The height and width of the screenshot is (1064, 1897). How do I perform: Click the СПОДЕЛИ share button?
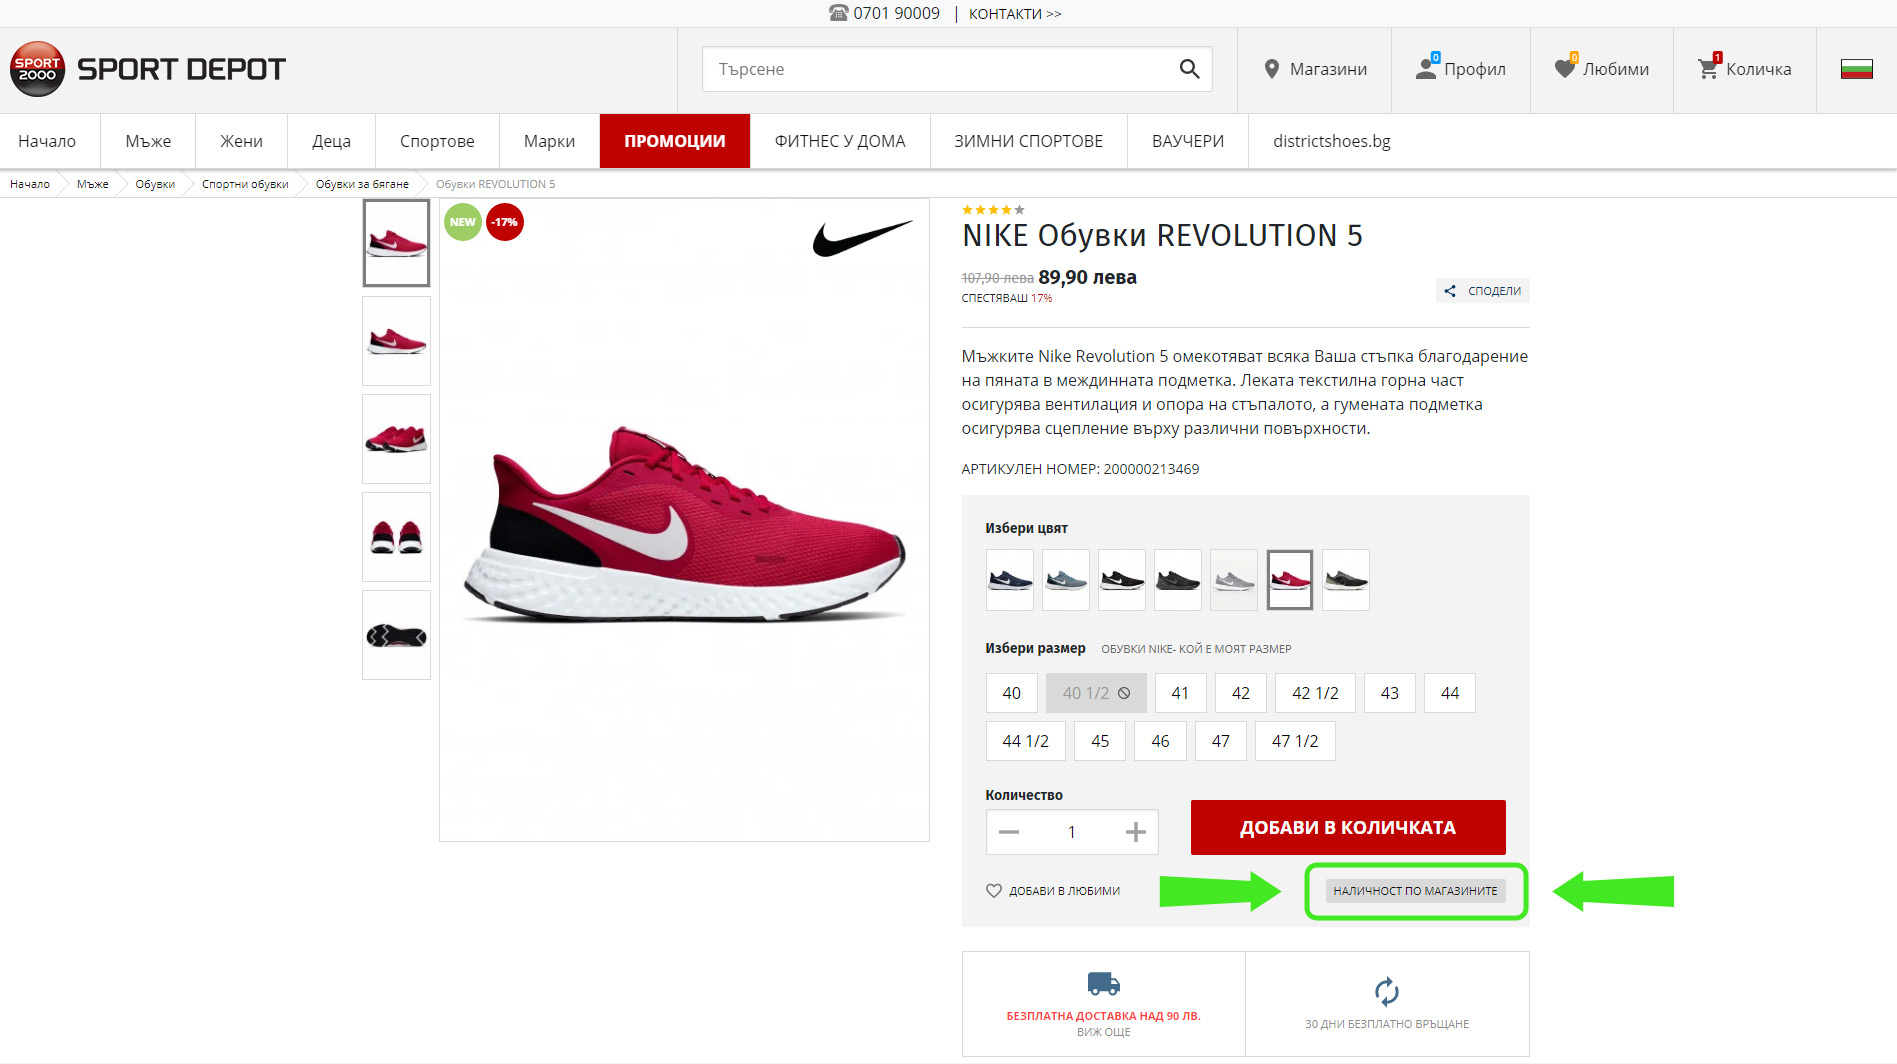click(1483, 291)
